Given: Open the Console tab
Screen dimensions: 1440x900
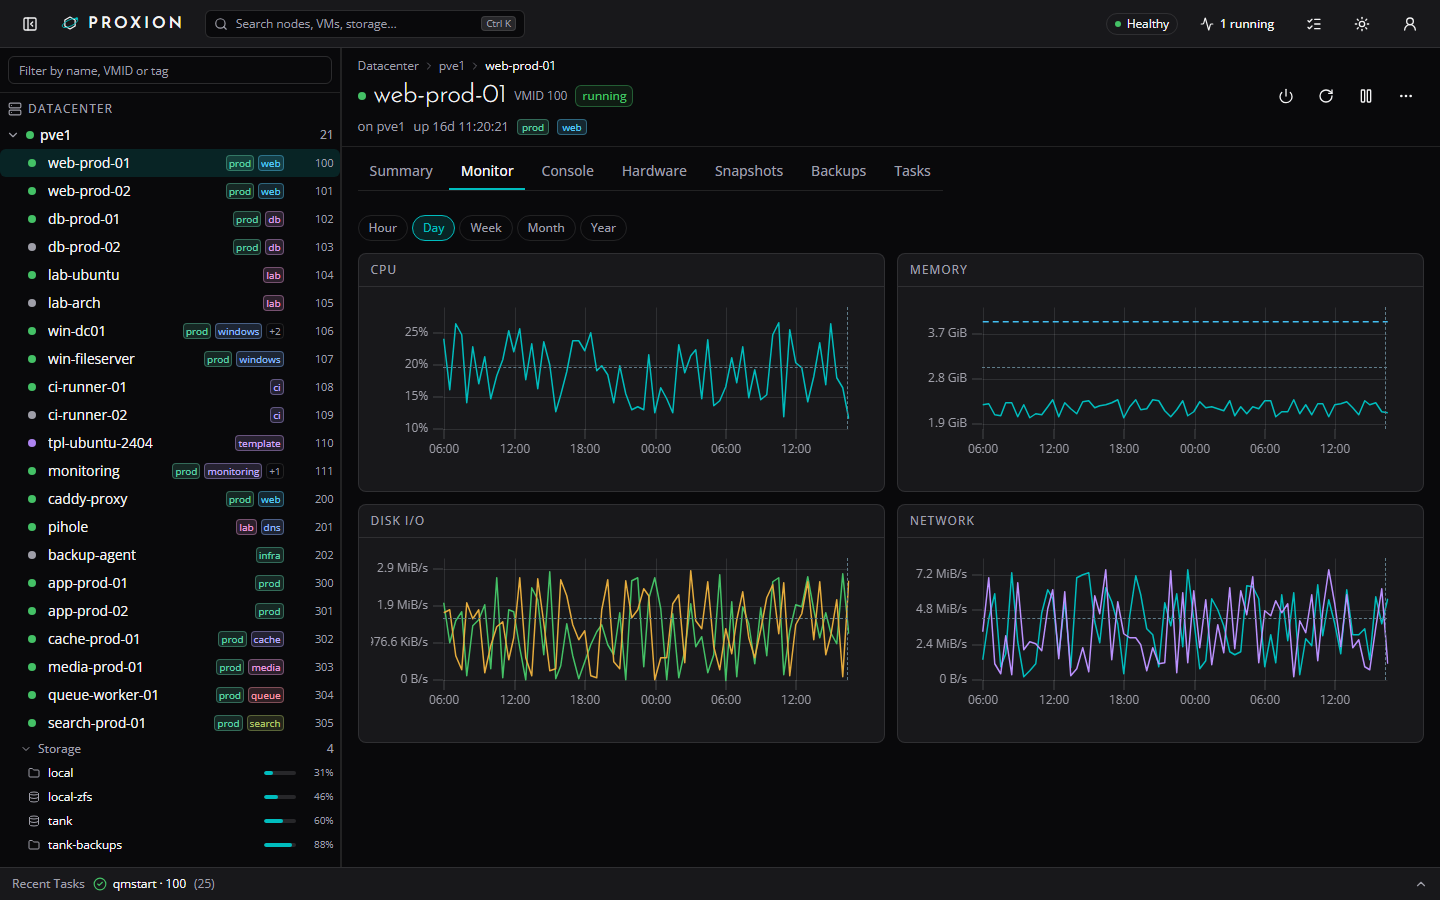Looking at the screenshot, I should [x=568, y=171].
